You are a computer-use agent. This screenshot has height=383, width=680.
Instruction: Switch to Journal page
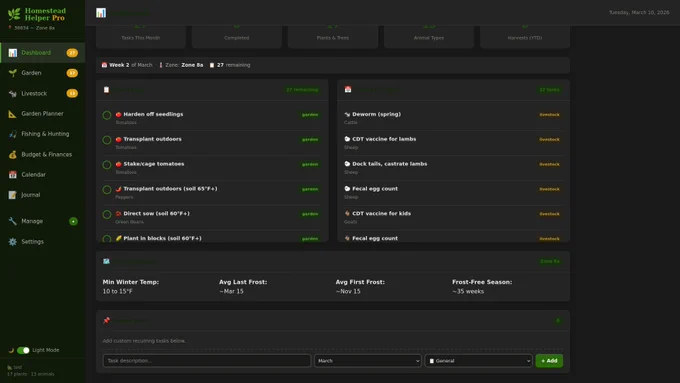42,195
